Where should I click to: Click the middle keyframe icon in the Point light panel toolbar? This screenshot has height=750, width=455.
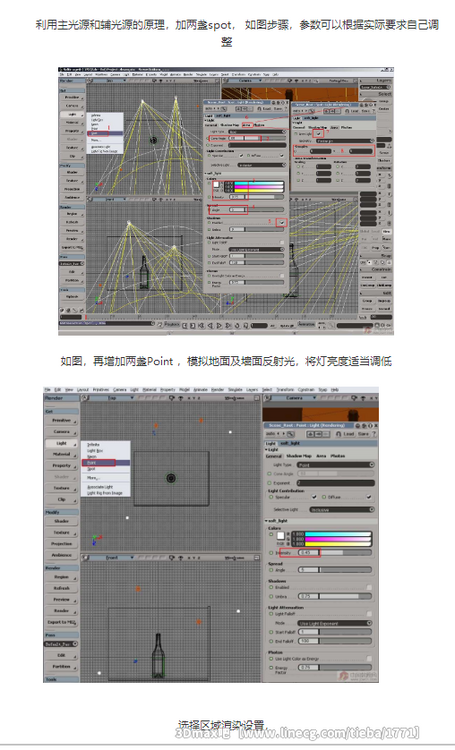pos(318,434)
